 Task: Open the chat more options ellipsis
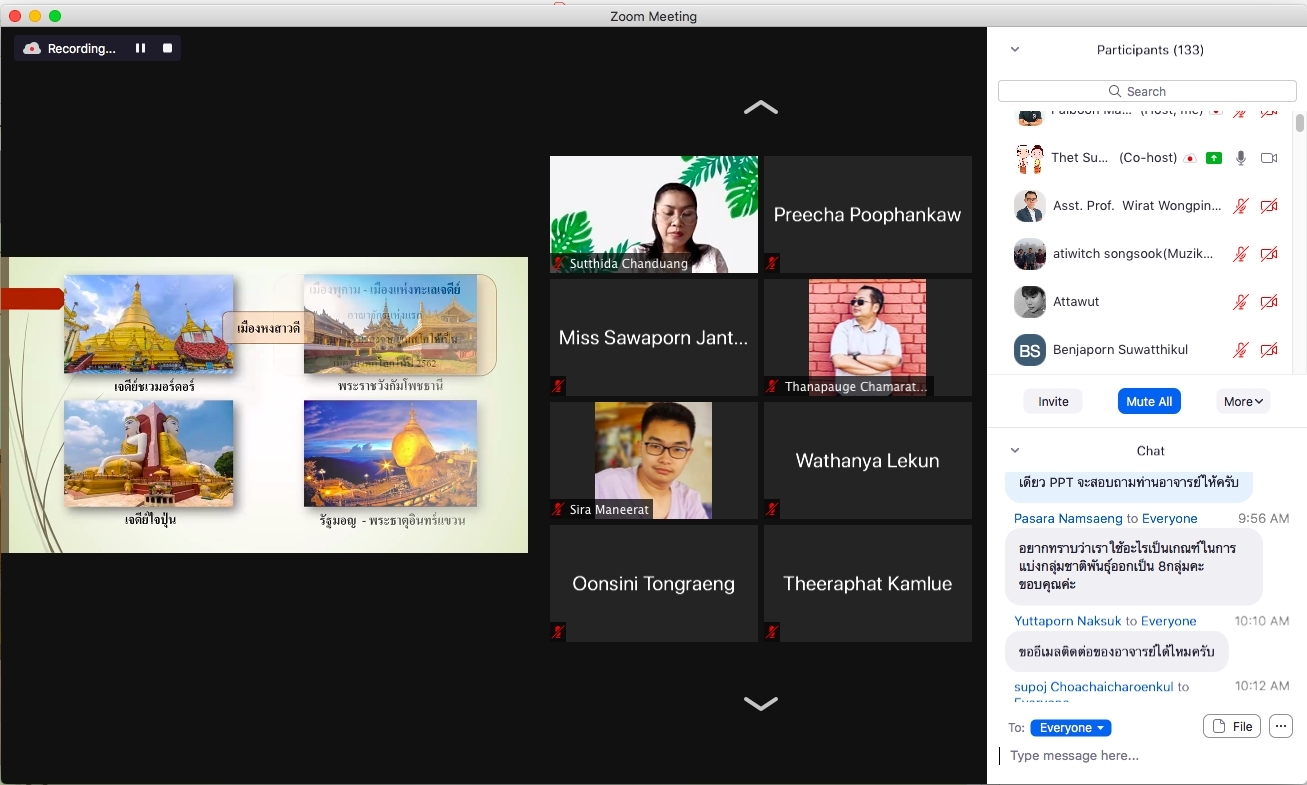[x=1280, y=727]
